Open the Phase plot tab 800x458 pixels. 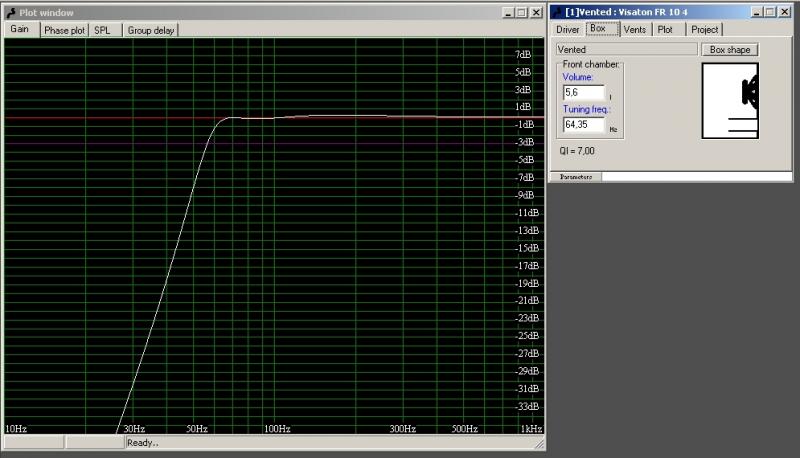coord(64,30)
